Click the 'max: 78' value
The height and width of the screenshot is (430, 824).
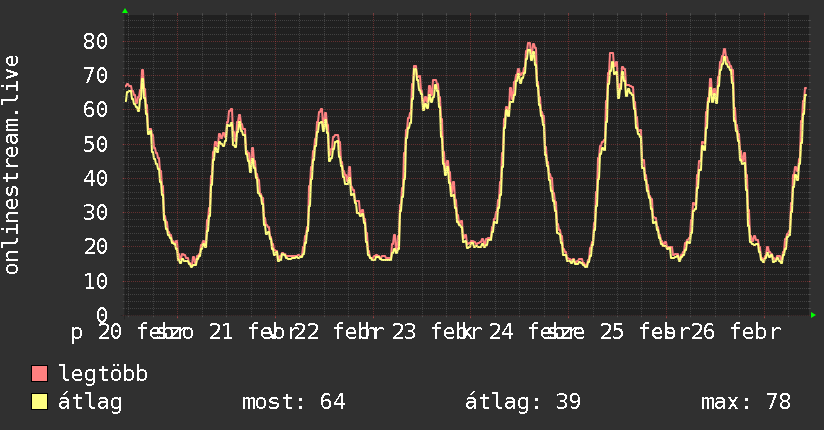[x=746, y=402]
